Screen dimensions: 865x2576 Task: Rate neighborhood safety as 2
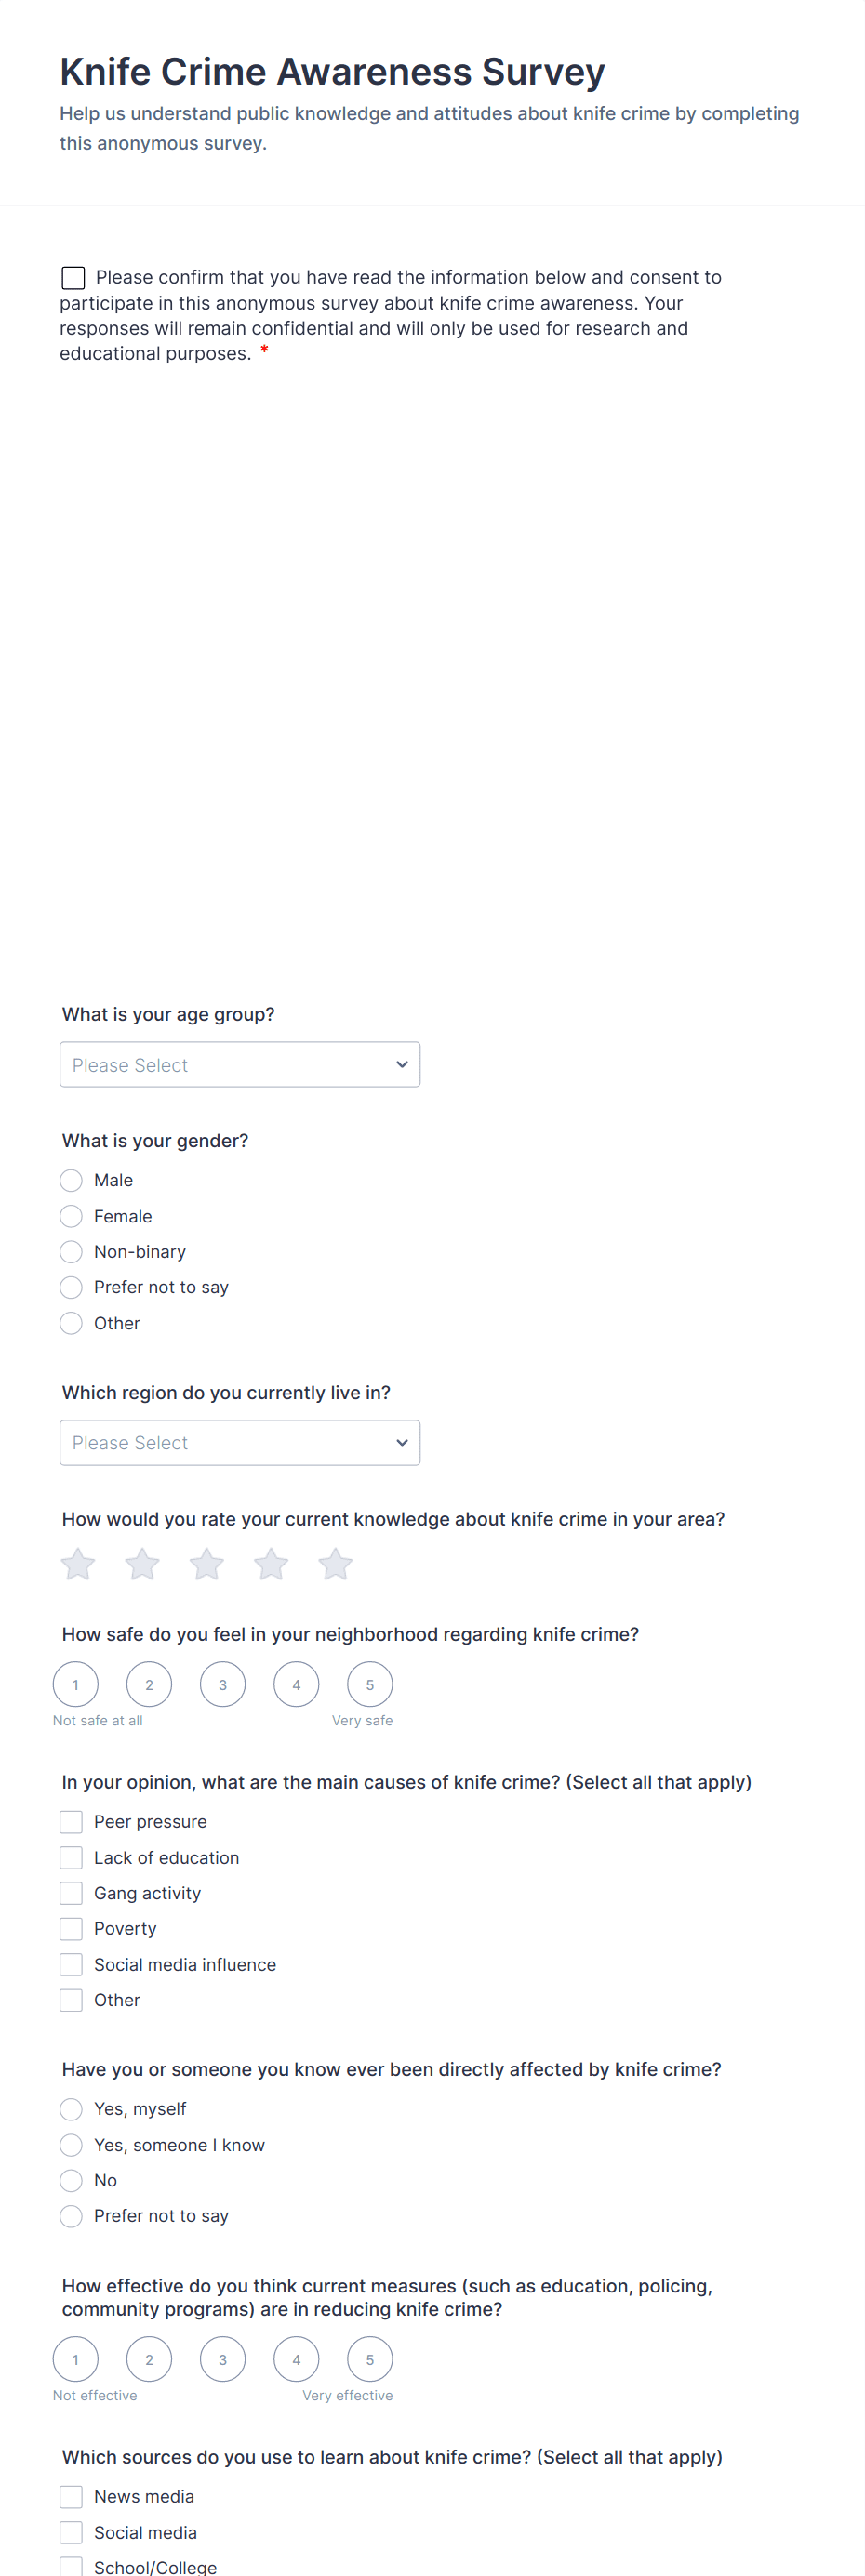click(x=149, y=1684)
